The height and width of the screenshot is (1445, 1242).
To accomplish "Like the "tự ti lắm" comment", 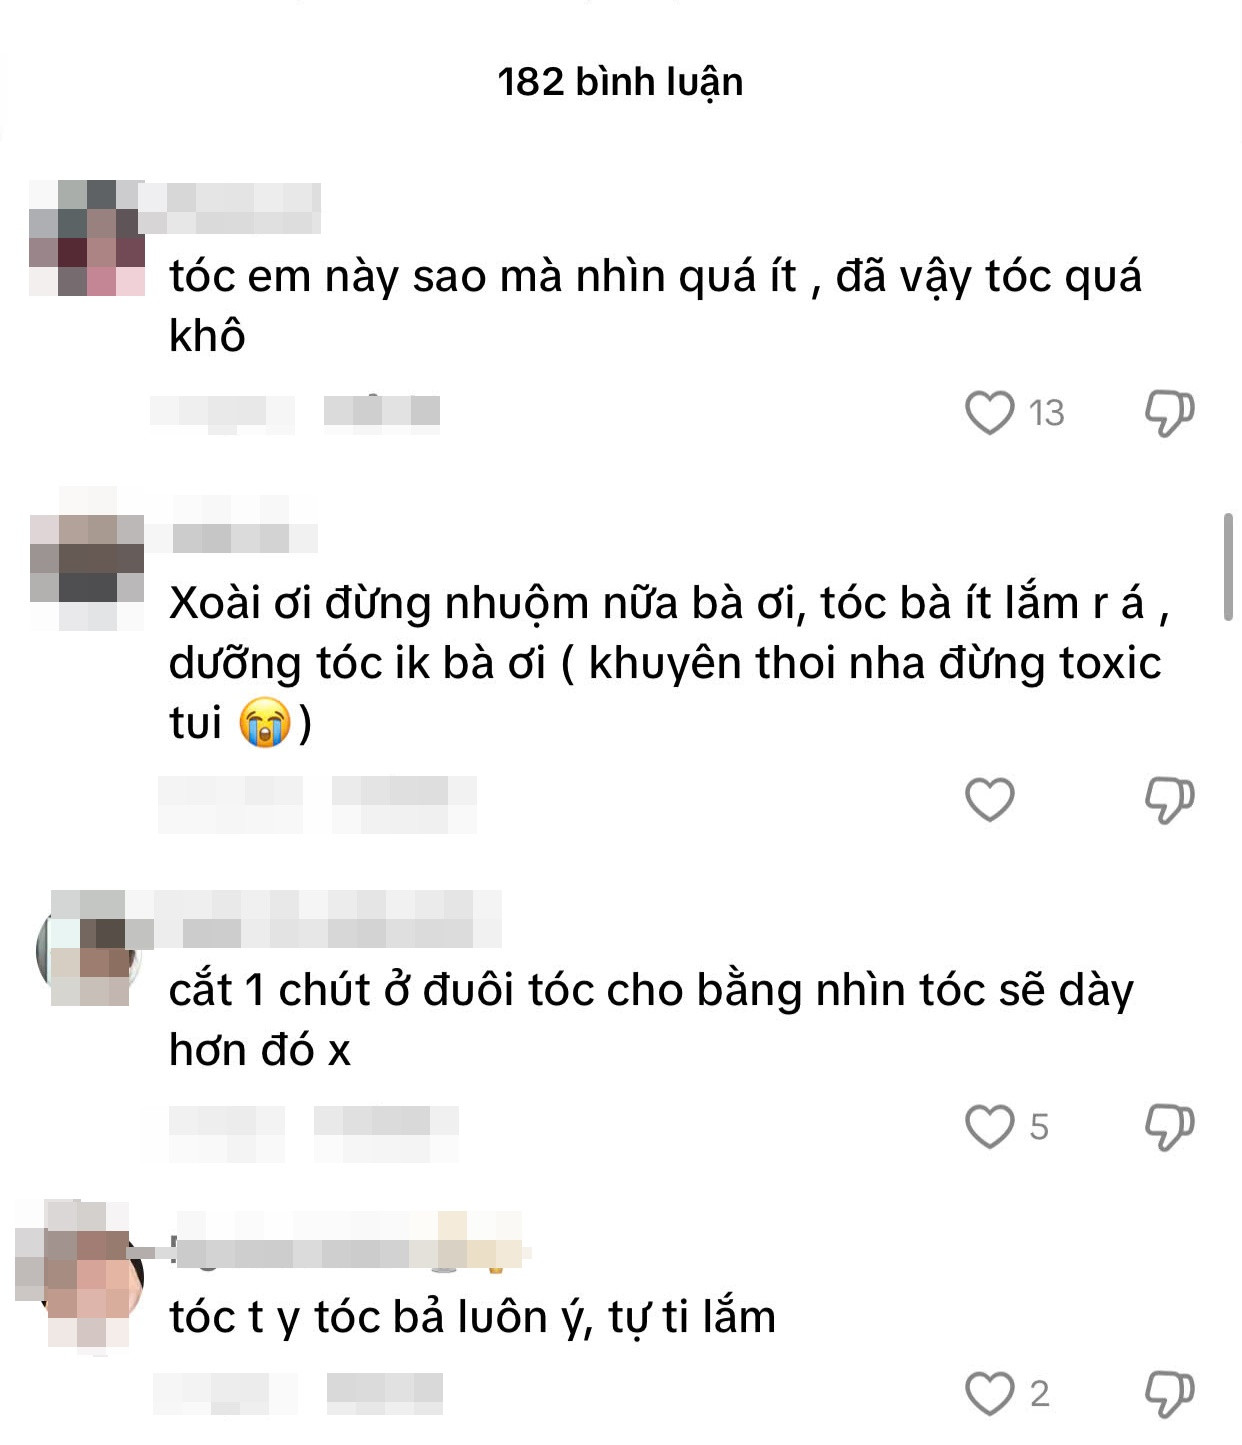I will [989, 1393].
